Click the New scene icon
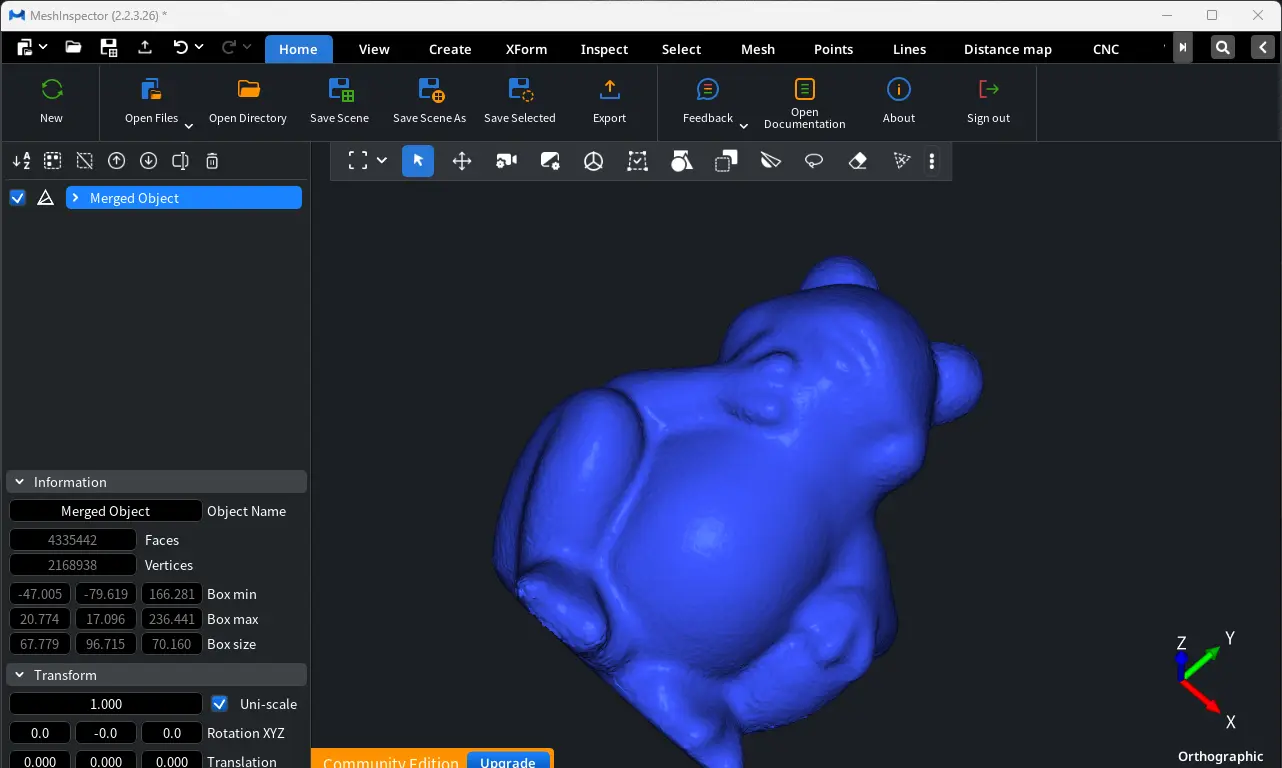 [52, 90]
